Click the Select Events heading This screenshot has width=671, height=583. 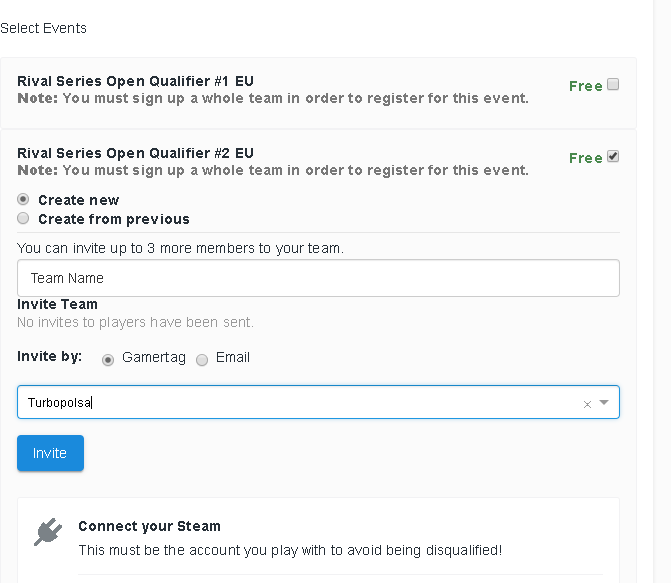(x=44, y=28)
